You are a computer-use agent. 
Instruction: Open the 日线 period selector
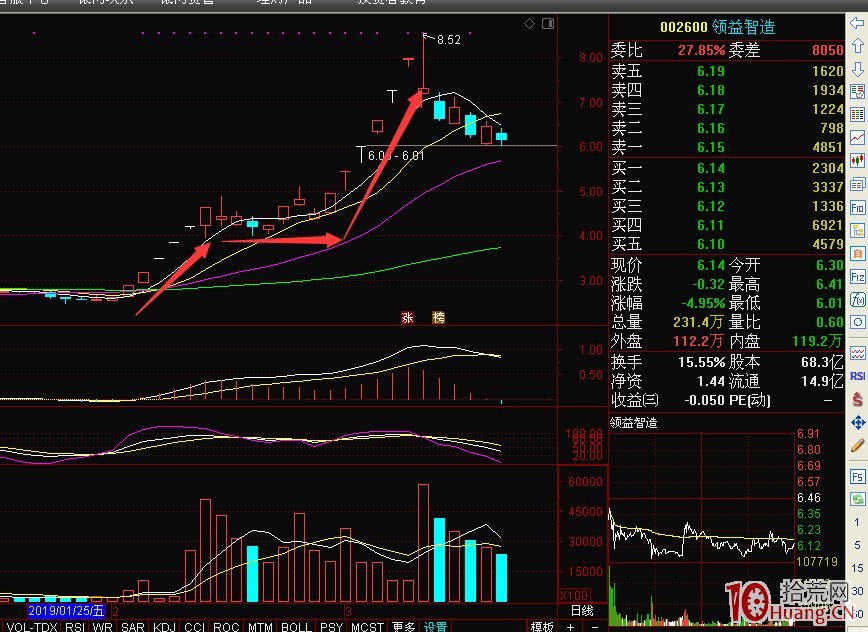(x=580, y=610)
